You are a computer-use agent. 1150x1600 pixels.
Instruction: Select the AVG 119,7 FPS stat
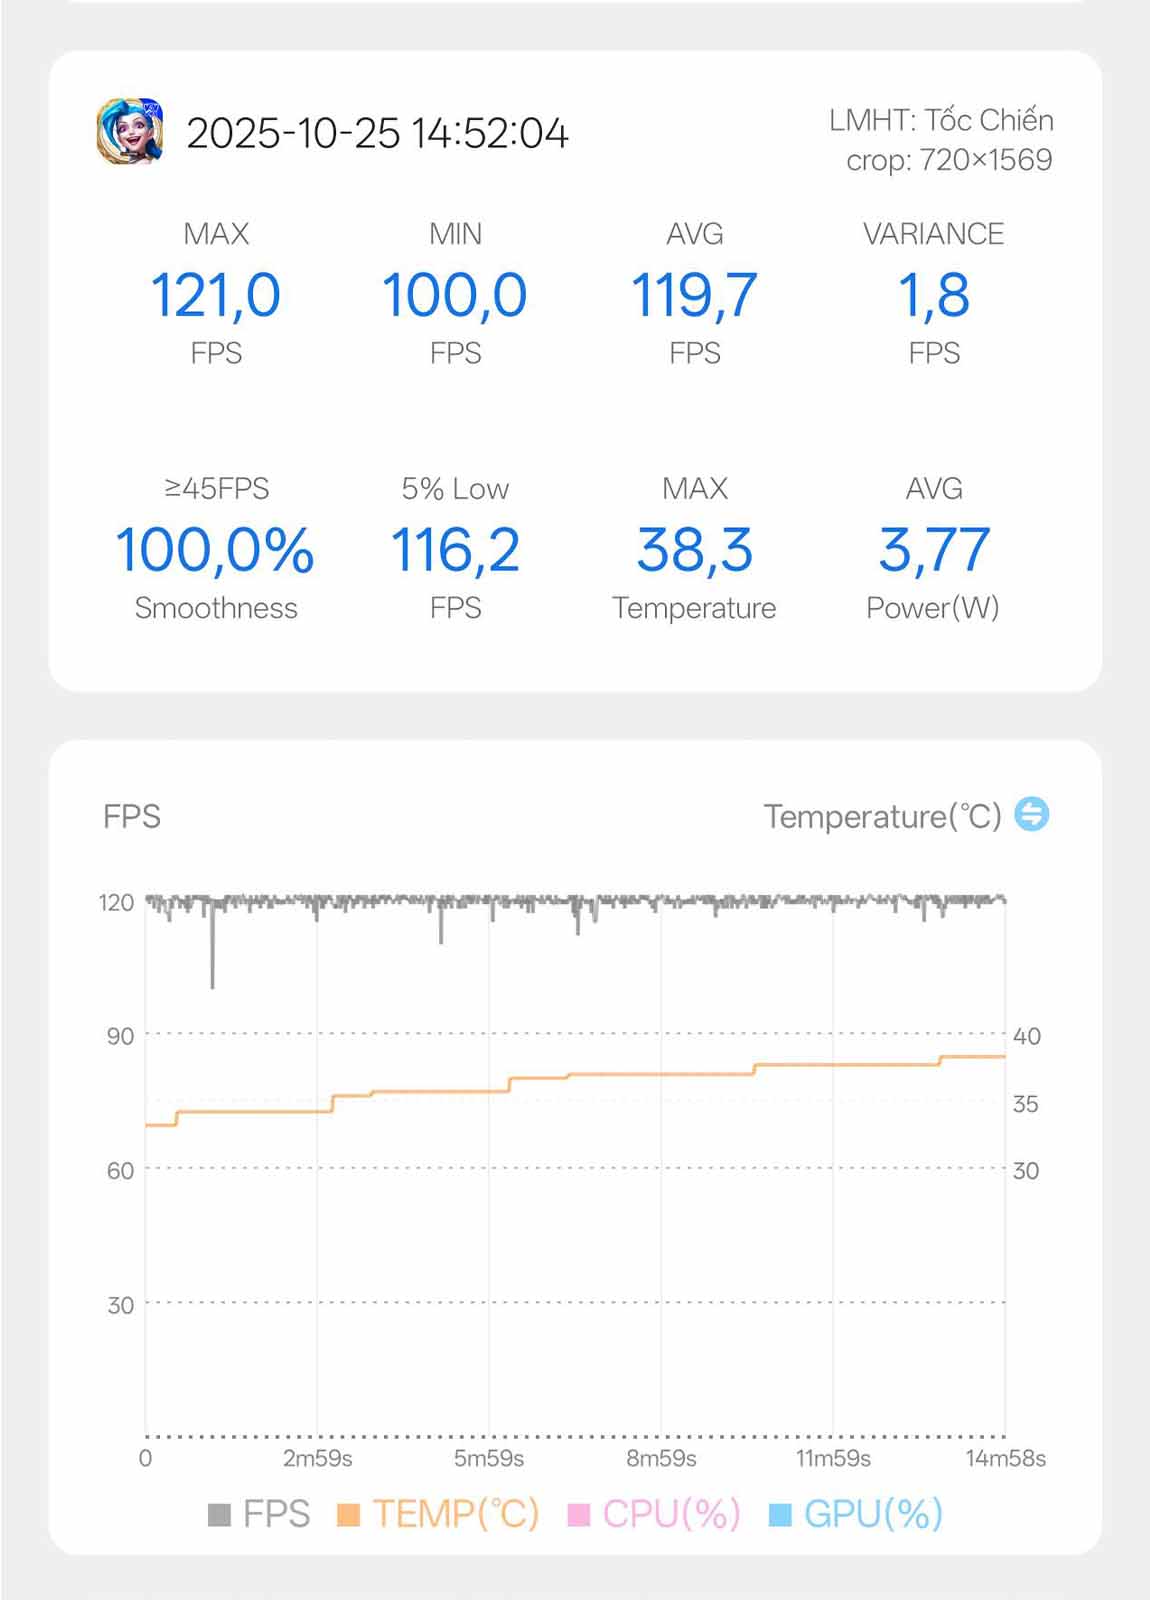coord(694,293)
